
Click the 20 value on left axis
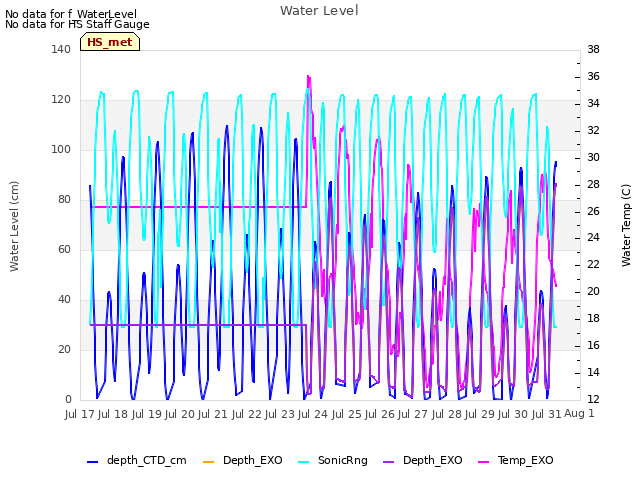64,349
